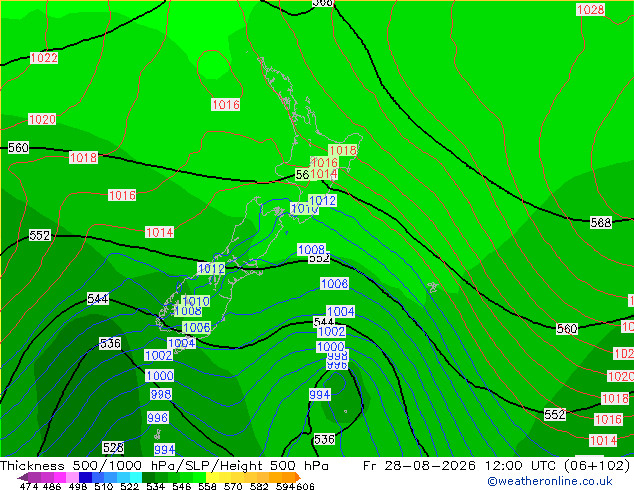
Task: Click the light pink swatch left of 498
Action: 72,477
